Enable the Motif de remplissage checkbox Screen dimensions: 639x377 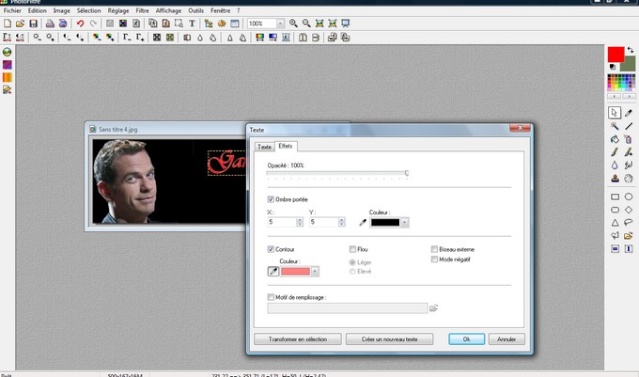(271, 297)
